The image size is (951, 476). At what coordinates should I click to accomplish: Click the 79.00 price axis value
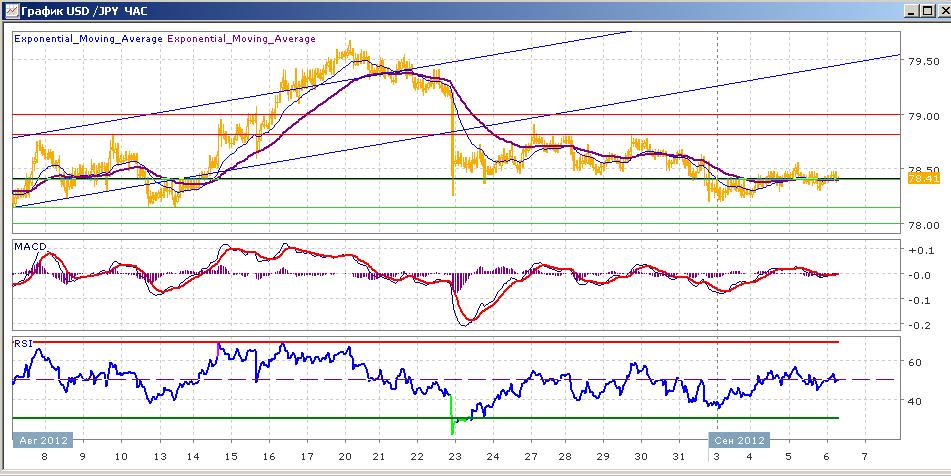[x=922, y=115]
